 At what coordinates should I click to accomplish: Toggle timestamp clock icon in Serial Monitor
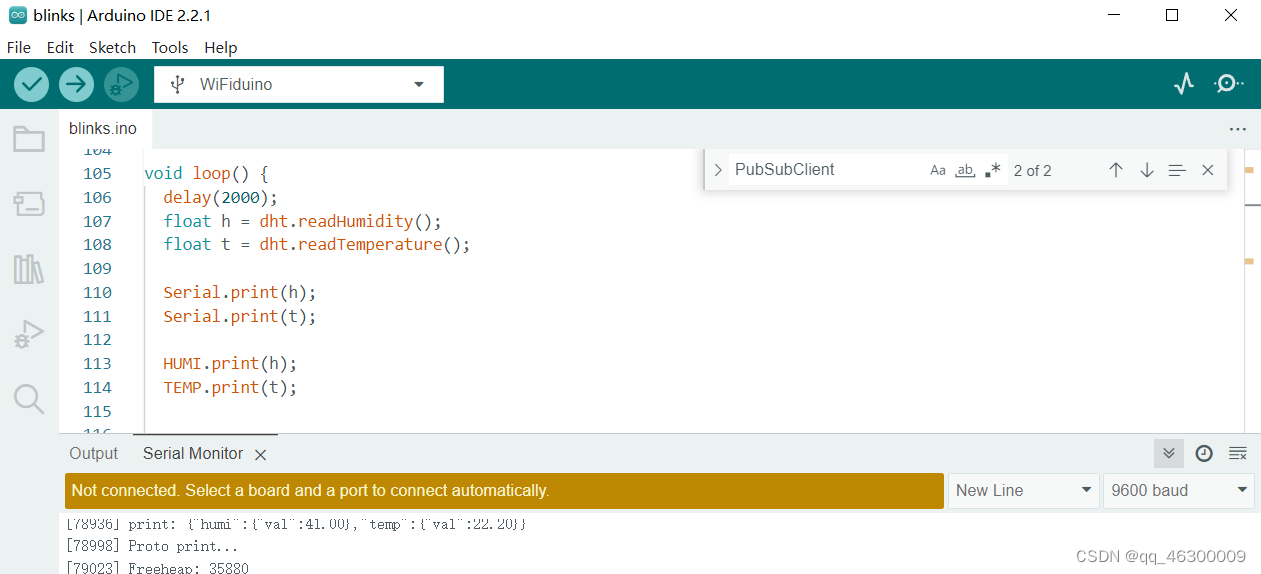[x=1204, y=454]
